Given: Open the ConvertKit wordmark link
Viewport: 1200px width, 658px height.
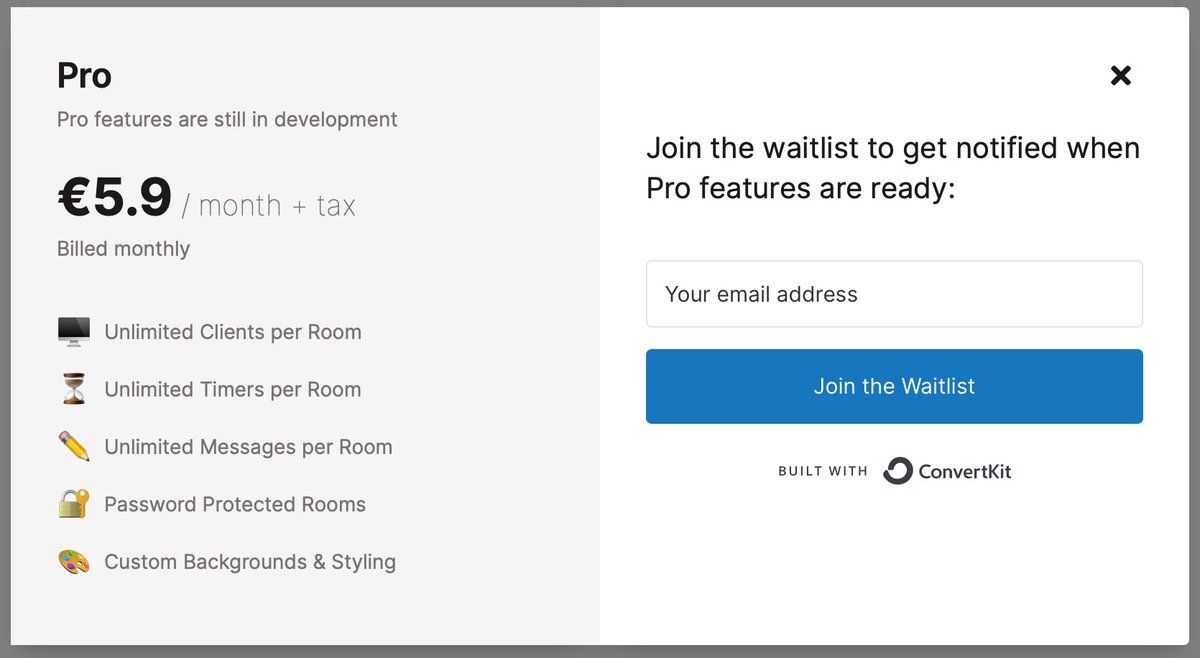Looking at the screenshot, I should pyautogui.click(x=964, y=471).
